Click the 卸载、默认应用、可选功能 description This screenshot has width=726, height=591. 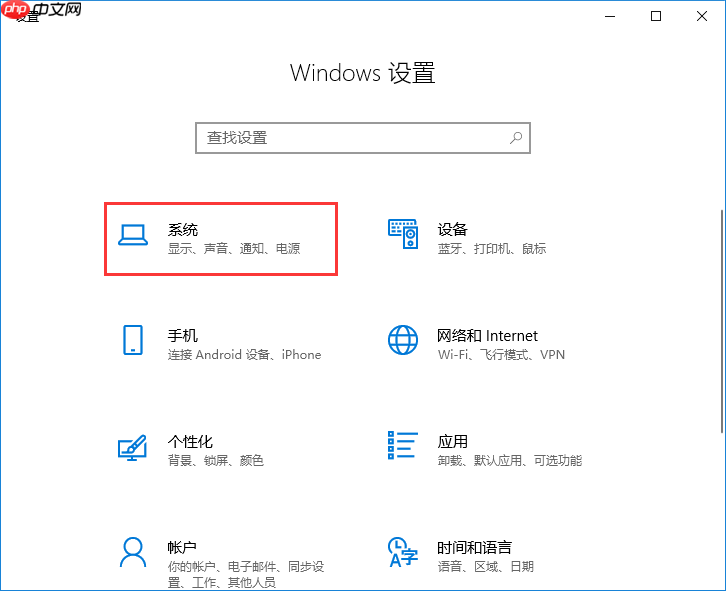coord(510,461)
